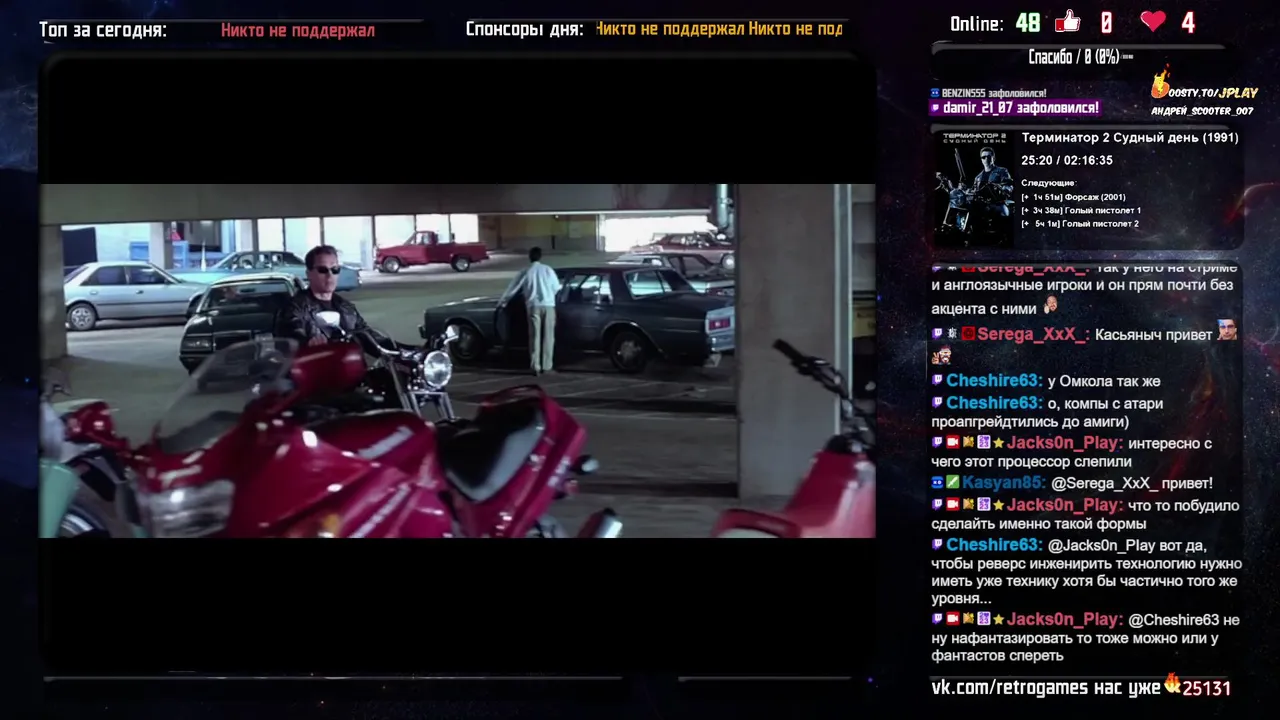Click 'Следующие:' queue heading
This screenshot has height=720, width=1280.
[1048, 183]
